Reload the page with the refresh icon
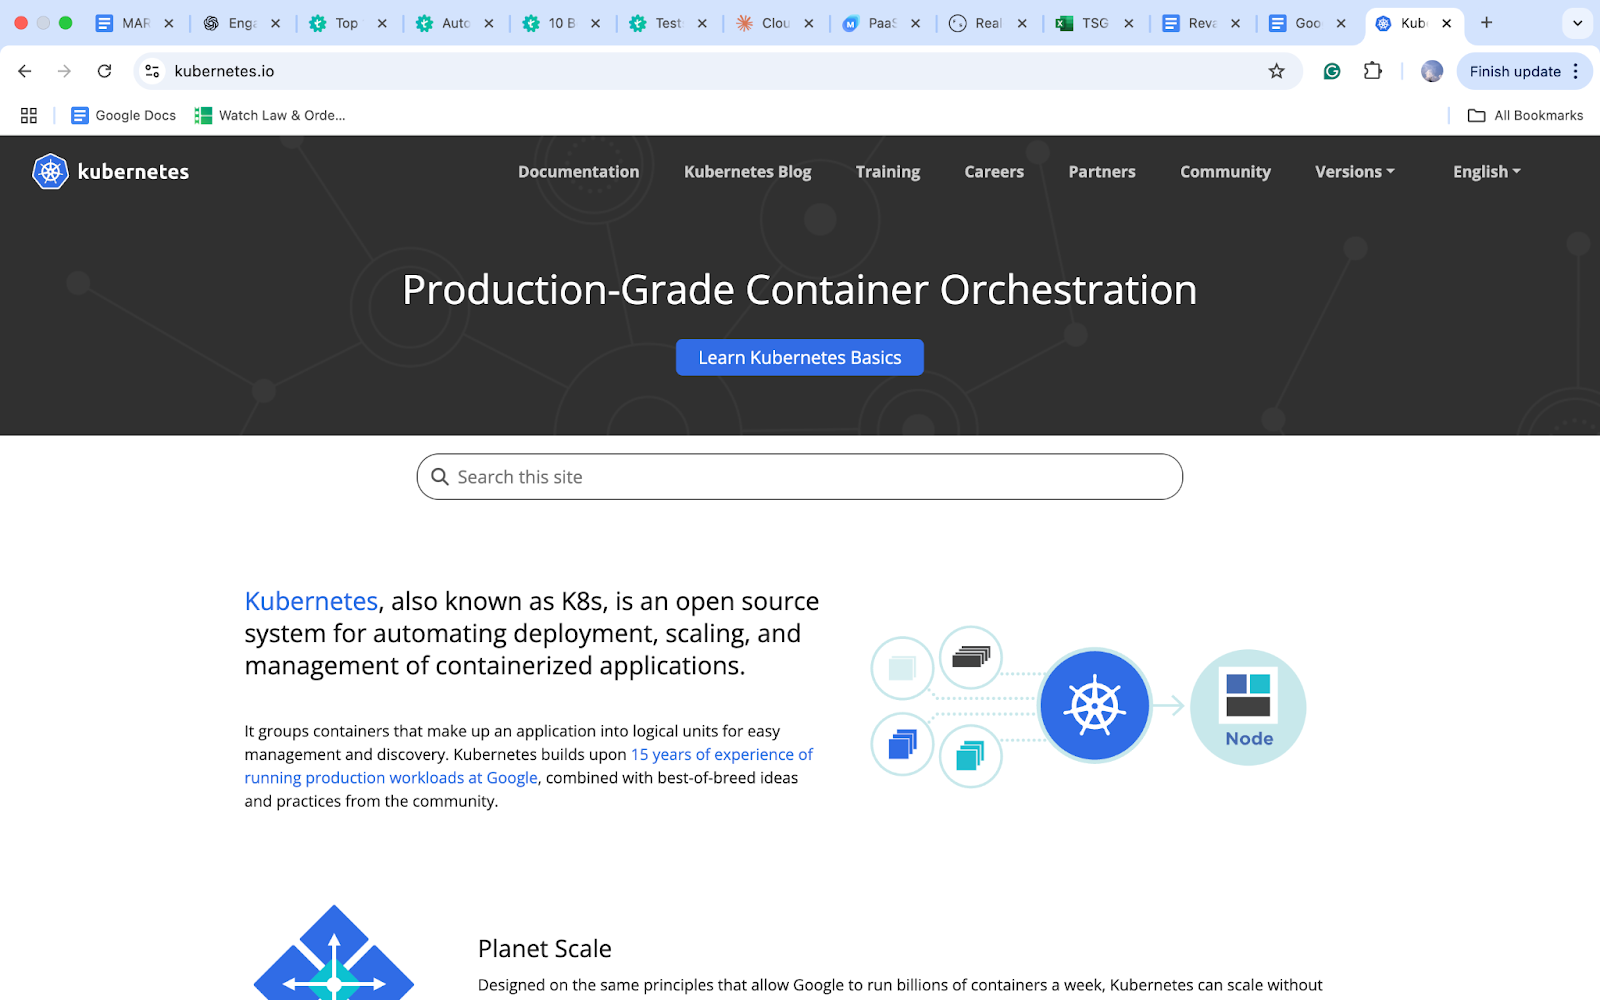Image resolution: width=1600 pixels, height=1000 pixels. [x=104, y=71]
